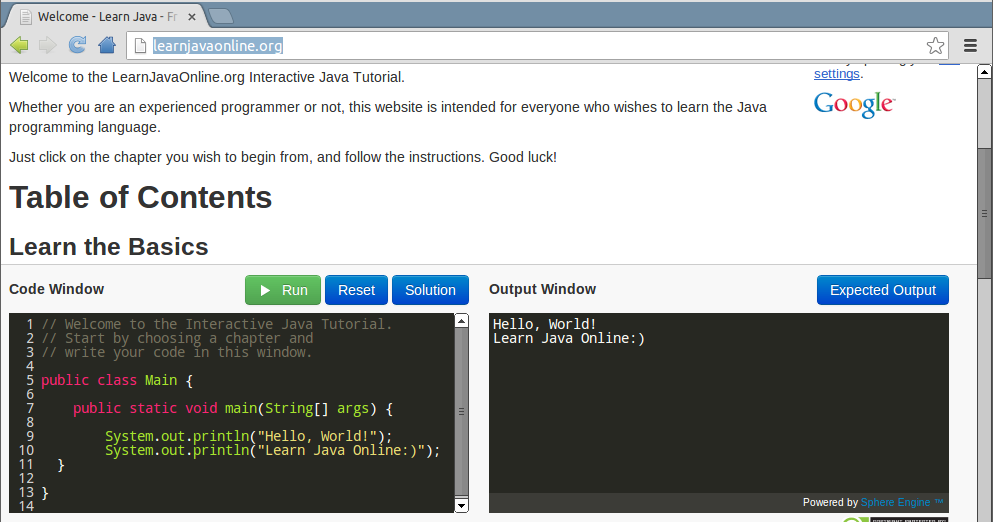Select the Welcome - Learn Java tab

pos(106,16)
